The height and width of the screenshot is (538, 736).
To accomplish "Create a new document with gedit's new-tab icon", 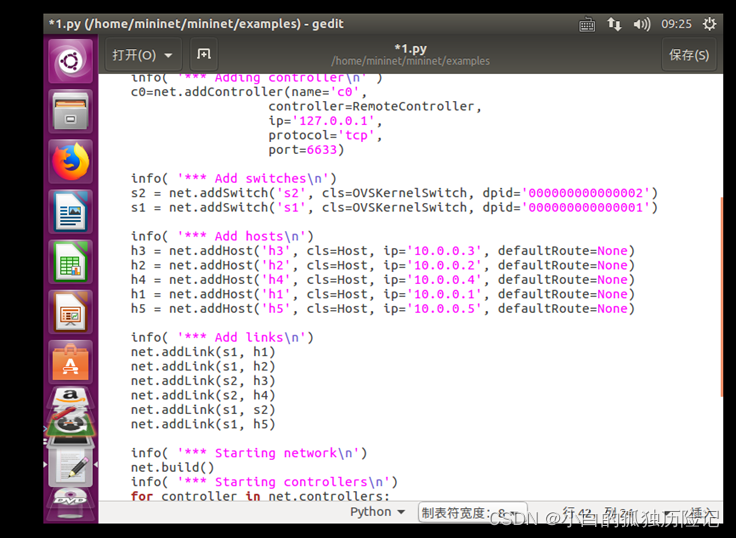I will [x=204, y=54].
